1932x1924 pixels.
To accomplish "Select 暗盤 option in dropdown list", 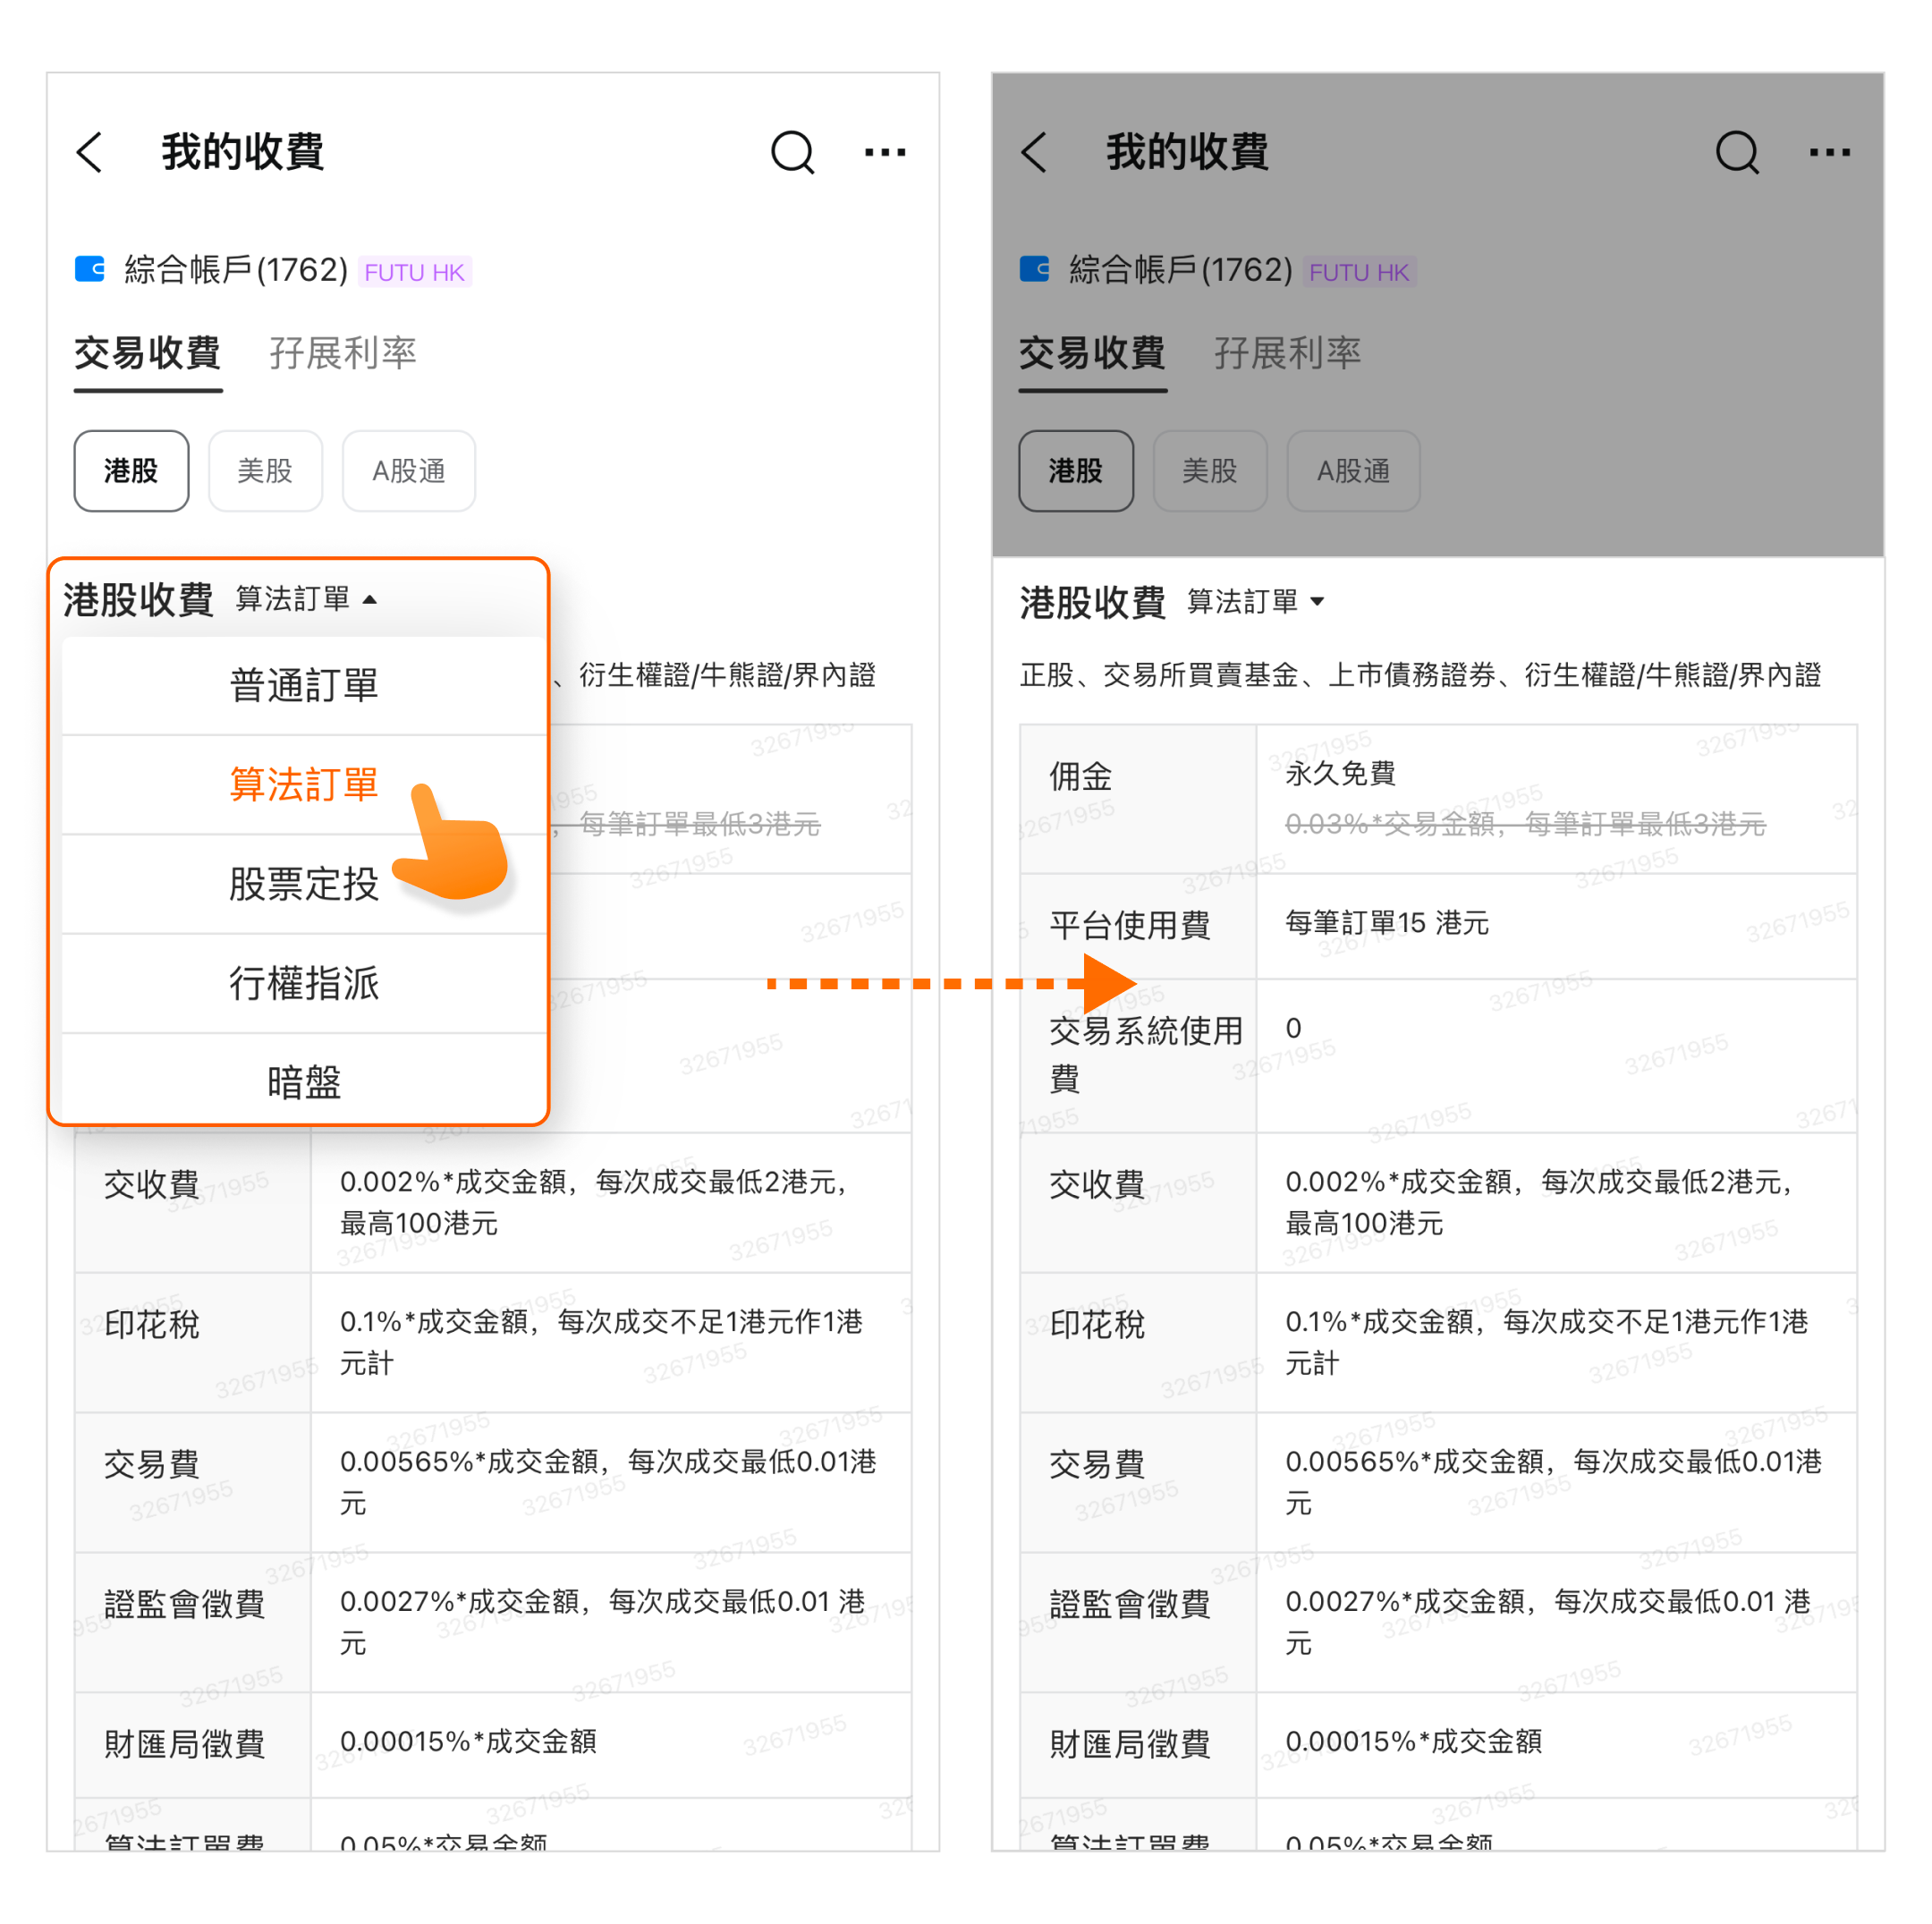I will click(x=304, y=1082).
